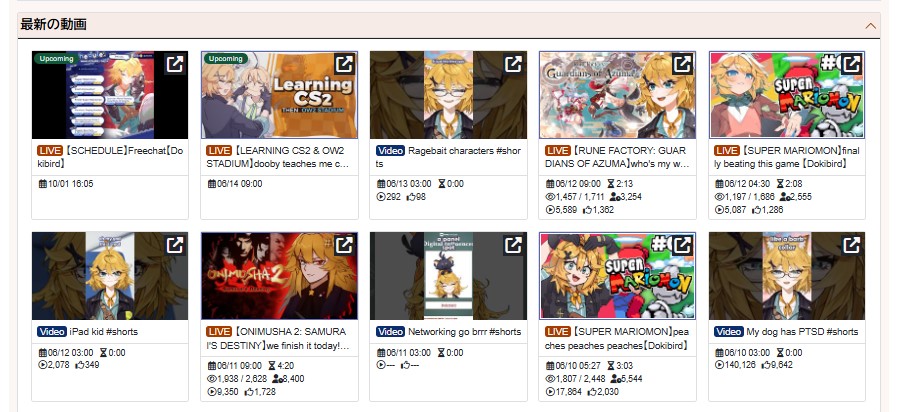This screenshot has width=898, height=412.
Task: Click the Upcoming badge on Freechat thumbnail
Action: [56, 58]
